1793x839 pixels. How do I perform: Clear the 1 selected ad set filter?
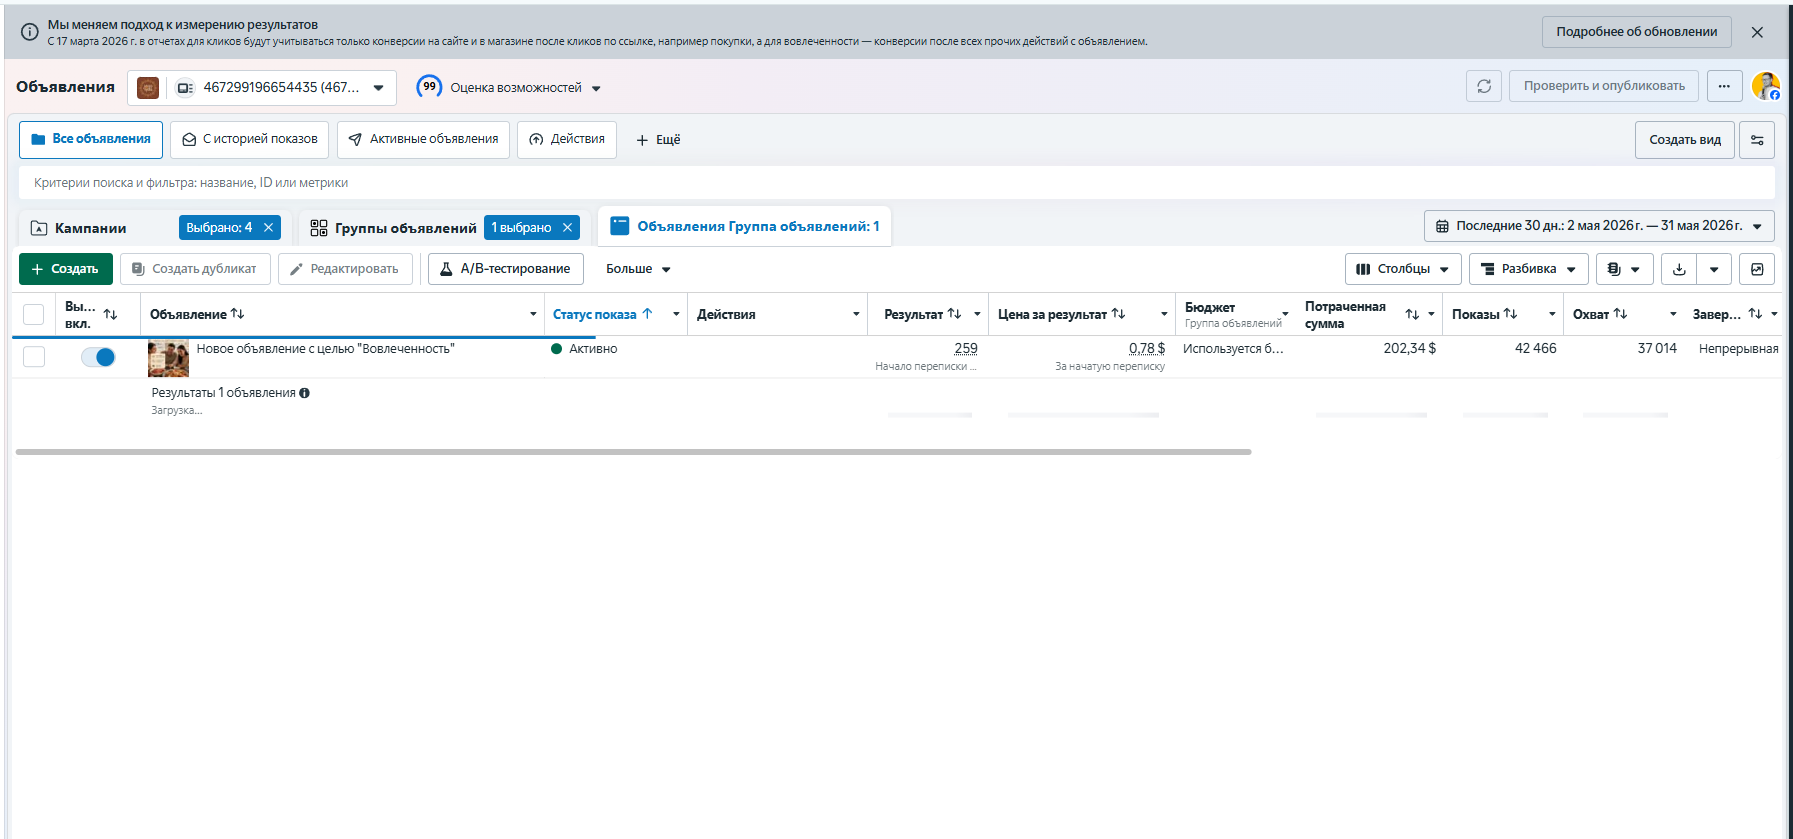point(567,228)
